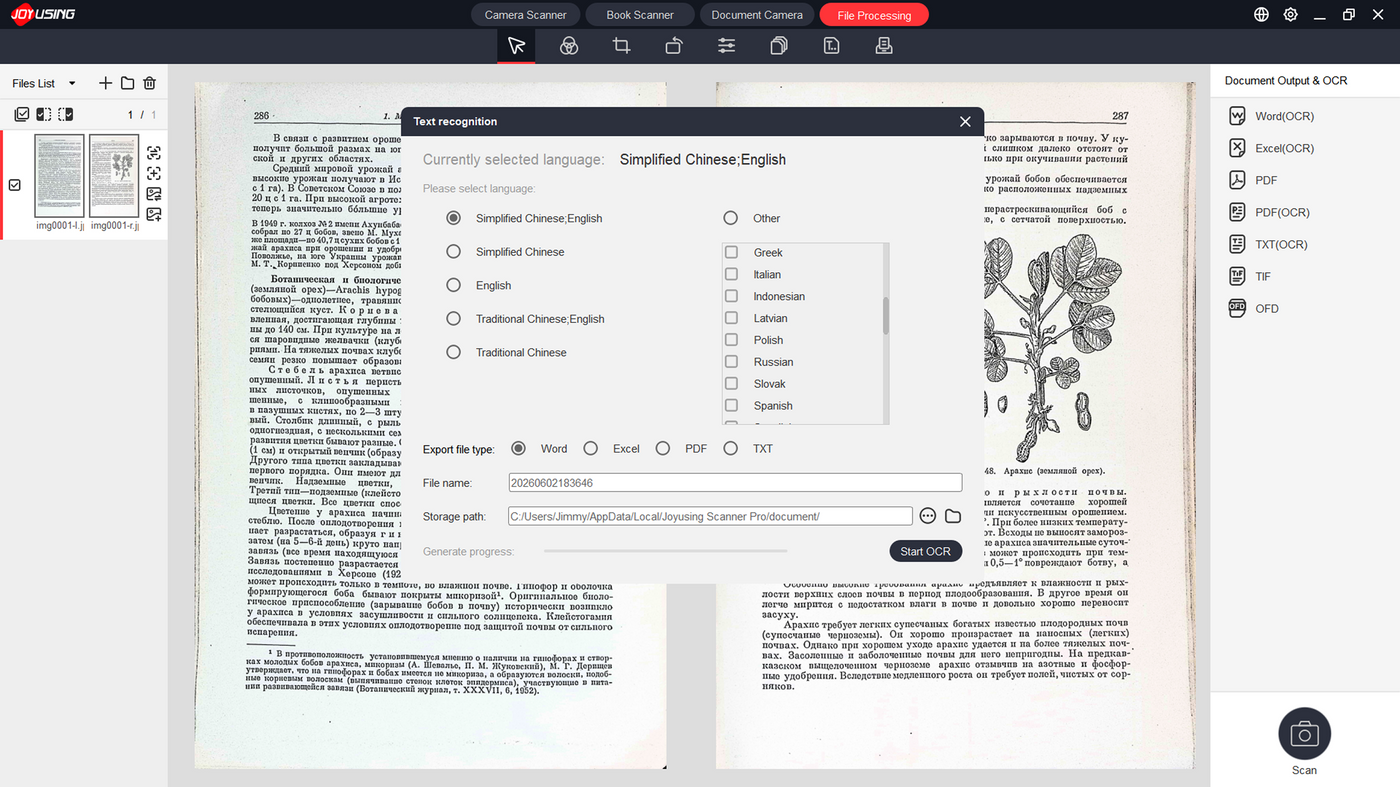
Task: Click the add image icon beside thumbnails
Action: tap(154, 214)
